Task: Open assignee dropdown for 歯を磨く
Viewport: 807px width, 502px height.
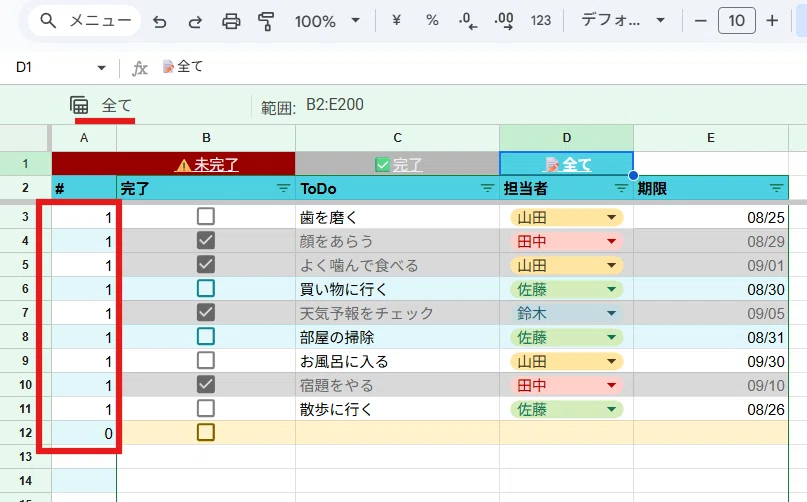Action: 611,217
